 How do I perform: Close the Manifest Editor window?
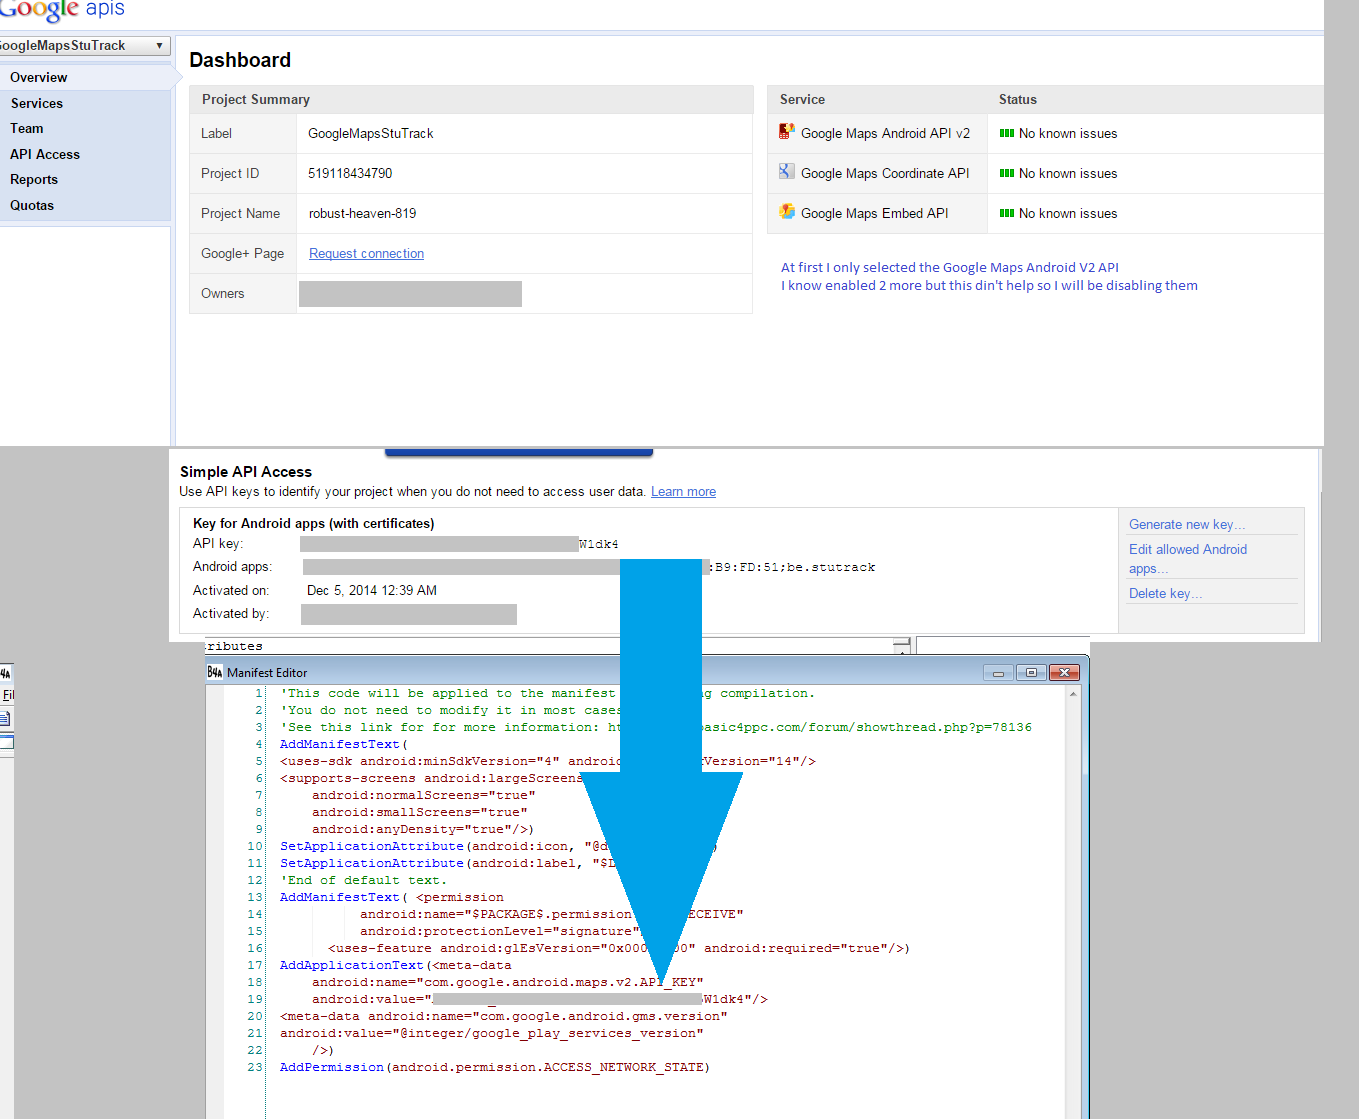tap(1064, 672)
